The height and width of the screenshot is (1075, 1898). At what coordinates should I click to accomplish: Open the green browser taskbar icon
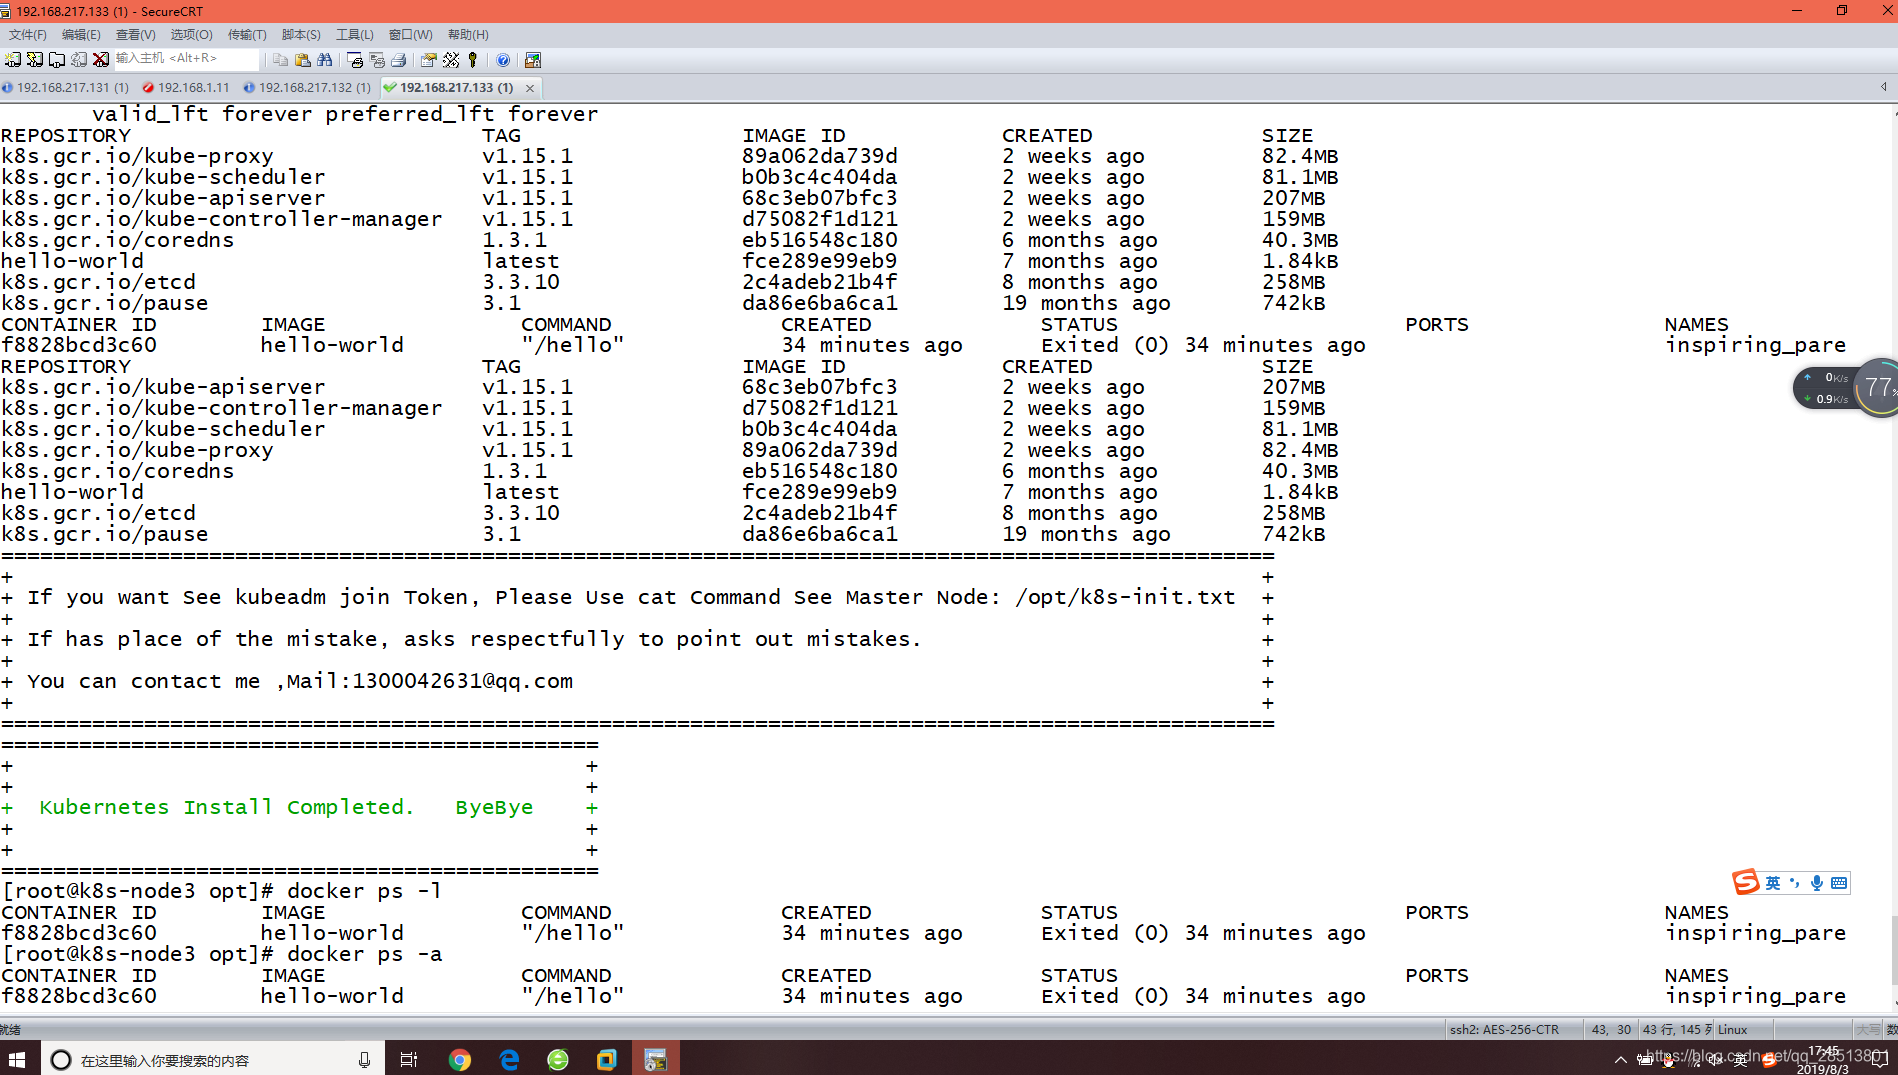click(x=558, y=1059)
